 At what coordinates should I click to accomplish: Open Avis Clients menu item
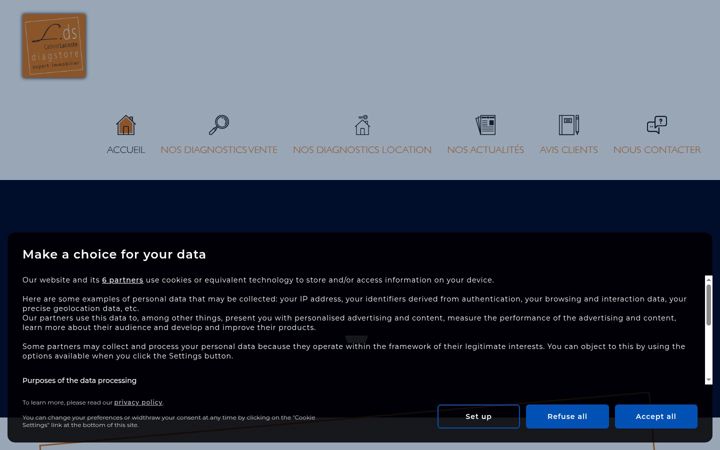tap(569, 150)
